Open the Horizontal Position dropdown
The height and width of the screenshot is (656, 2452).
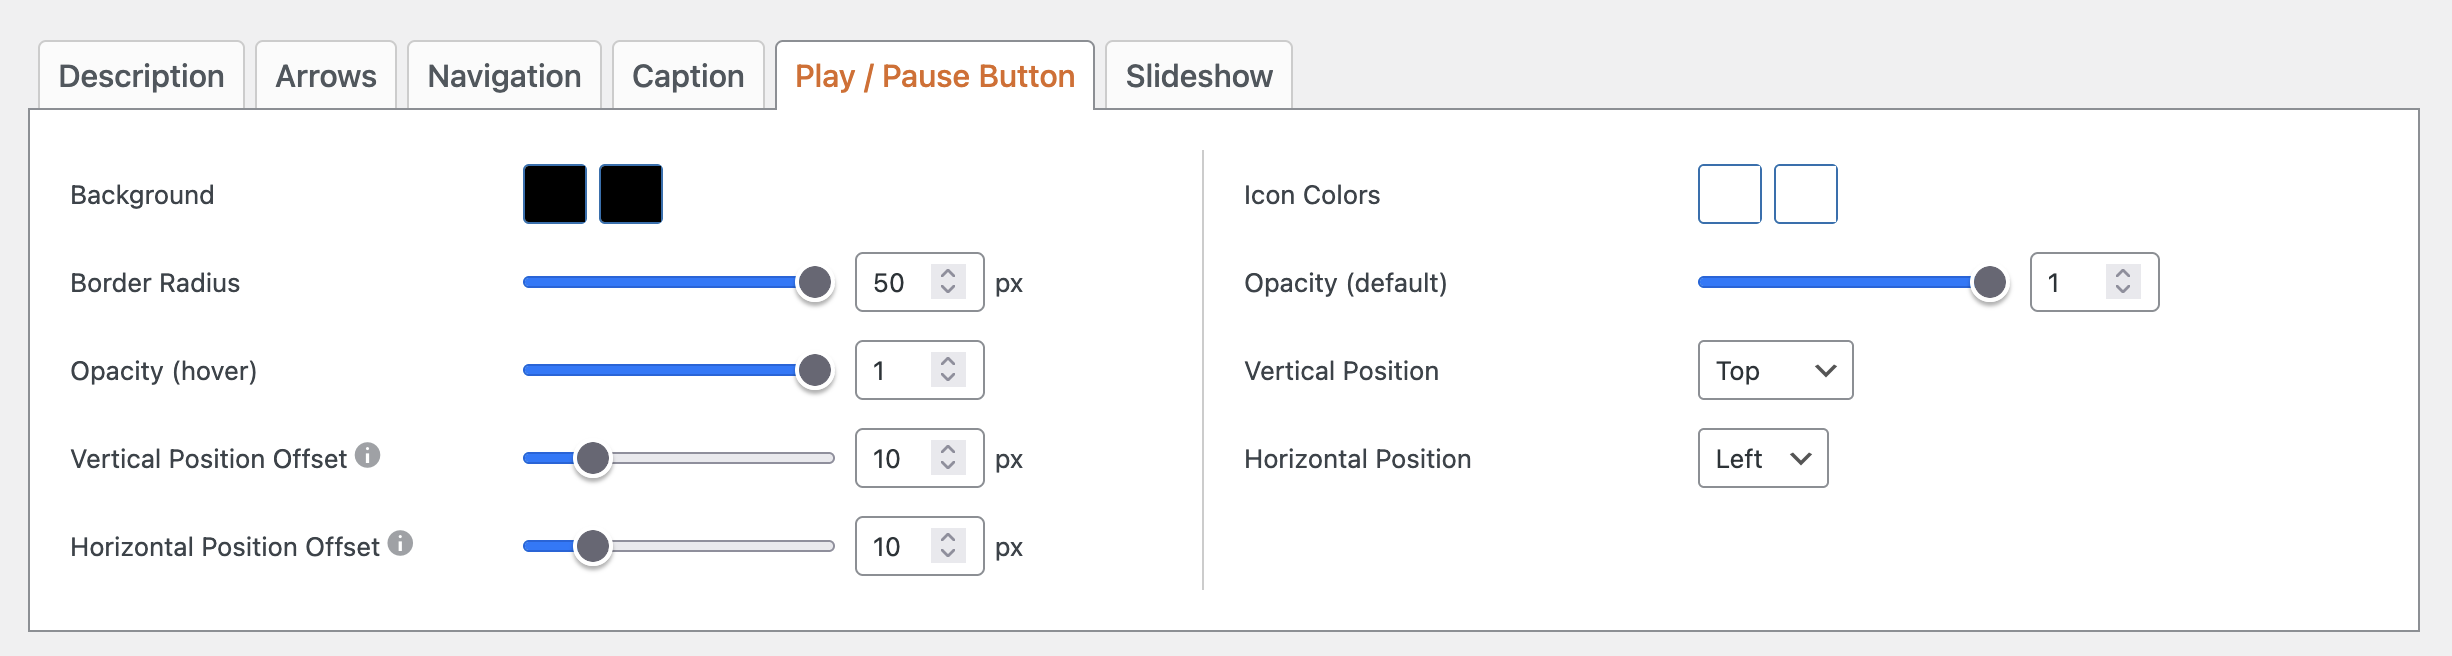pyautogui.click(x=1762, y=458)
